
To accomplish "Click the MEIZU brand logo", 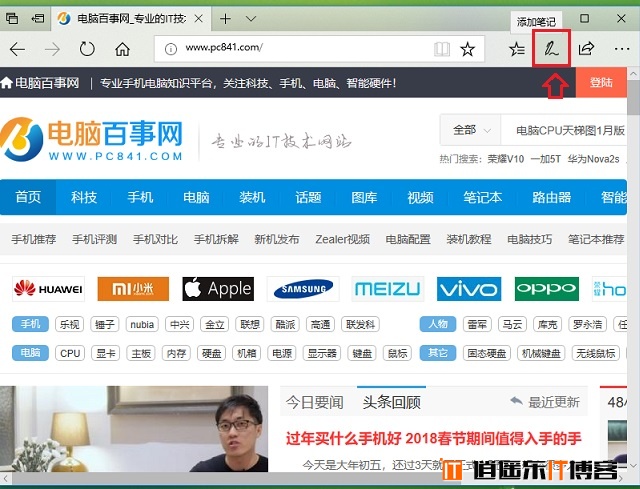I will (x=388, y=289).
